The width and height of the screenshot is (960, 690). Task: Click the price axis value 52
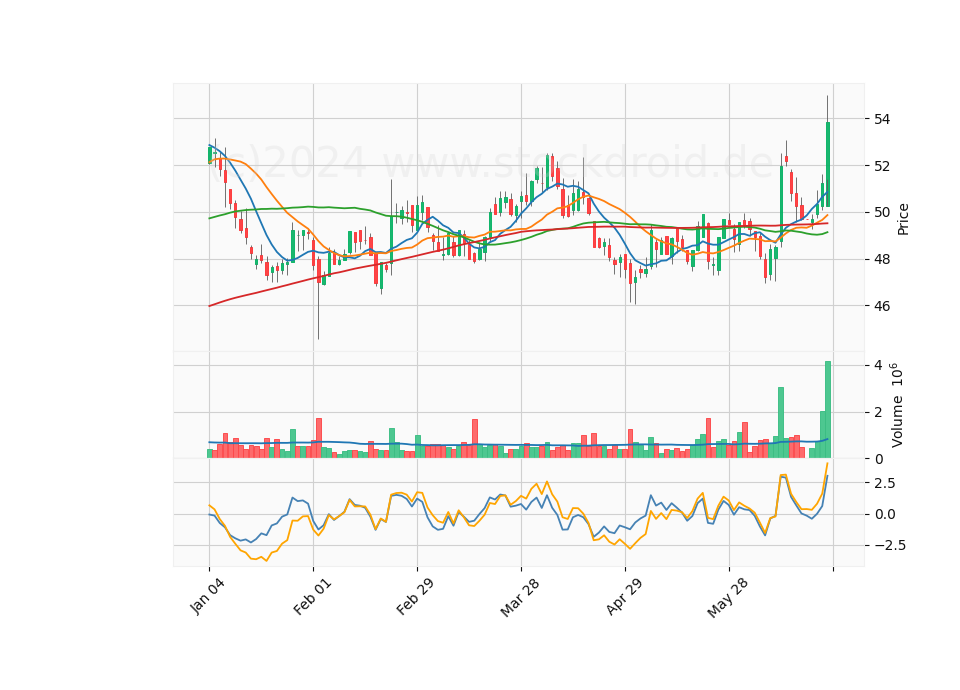[882, 166]
